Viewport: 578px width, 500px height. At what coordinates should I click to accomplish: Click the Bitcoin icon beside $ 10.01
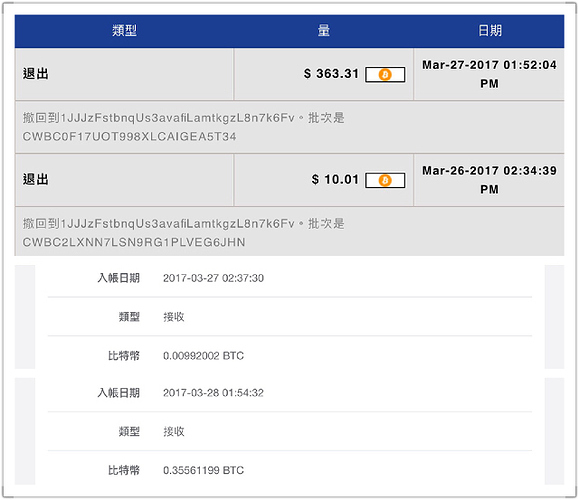[x=385, y=181]
